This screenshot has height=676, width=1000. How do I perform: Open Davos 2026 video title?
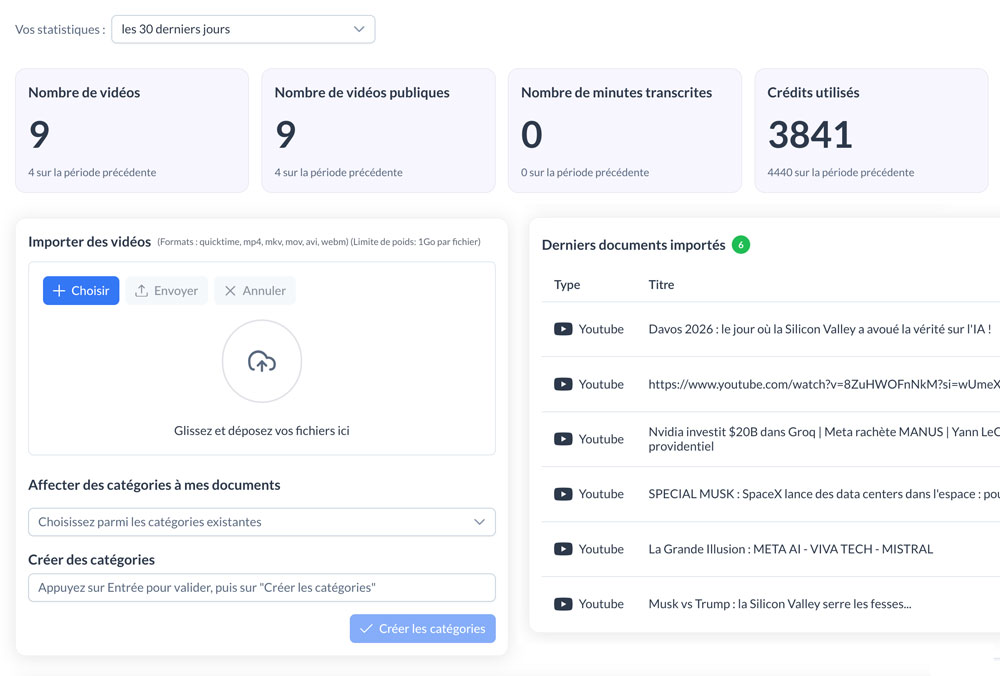tap(819, 329)
